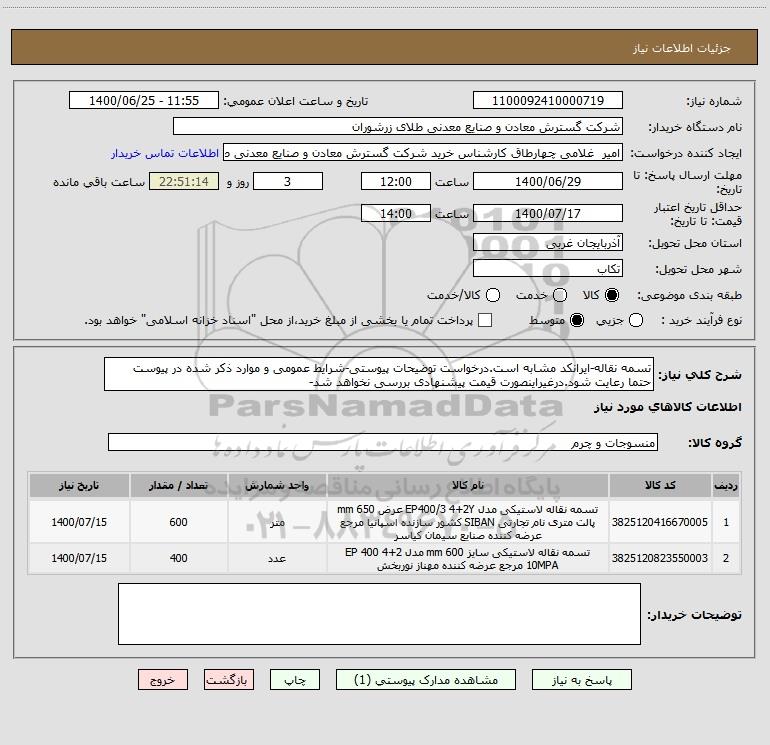
Task: Click need date 1400/07/15 in row 2
Action: (79, 558)
